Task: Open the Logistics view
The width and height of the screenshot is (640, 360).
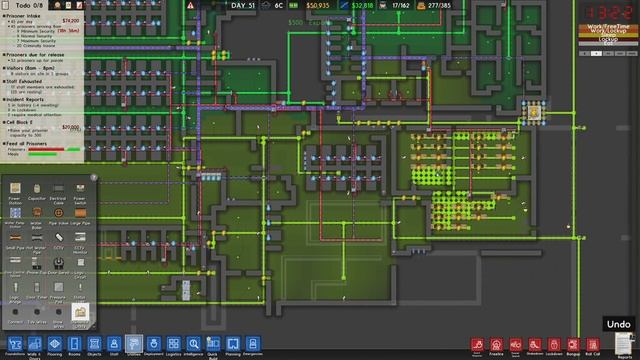Action: coord(173,344)
